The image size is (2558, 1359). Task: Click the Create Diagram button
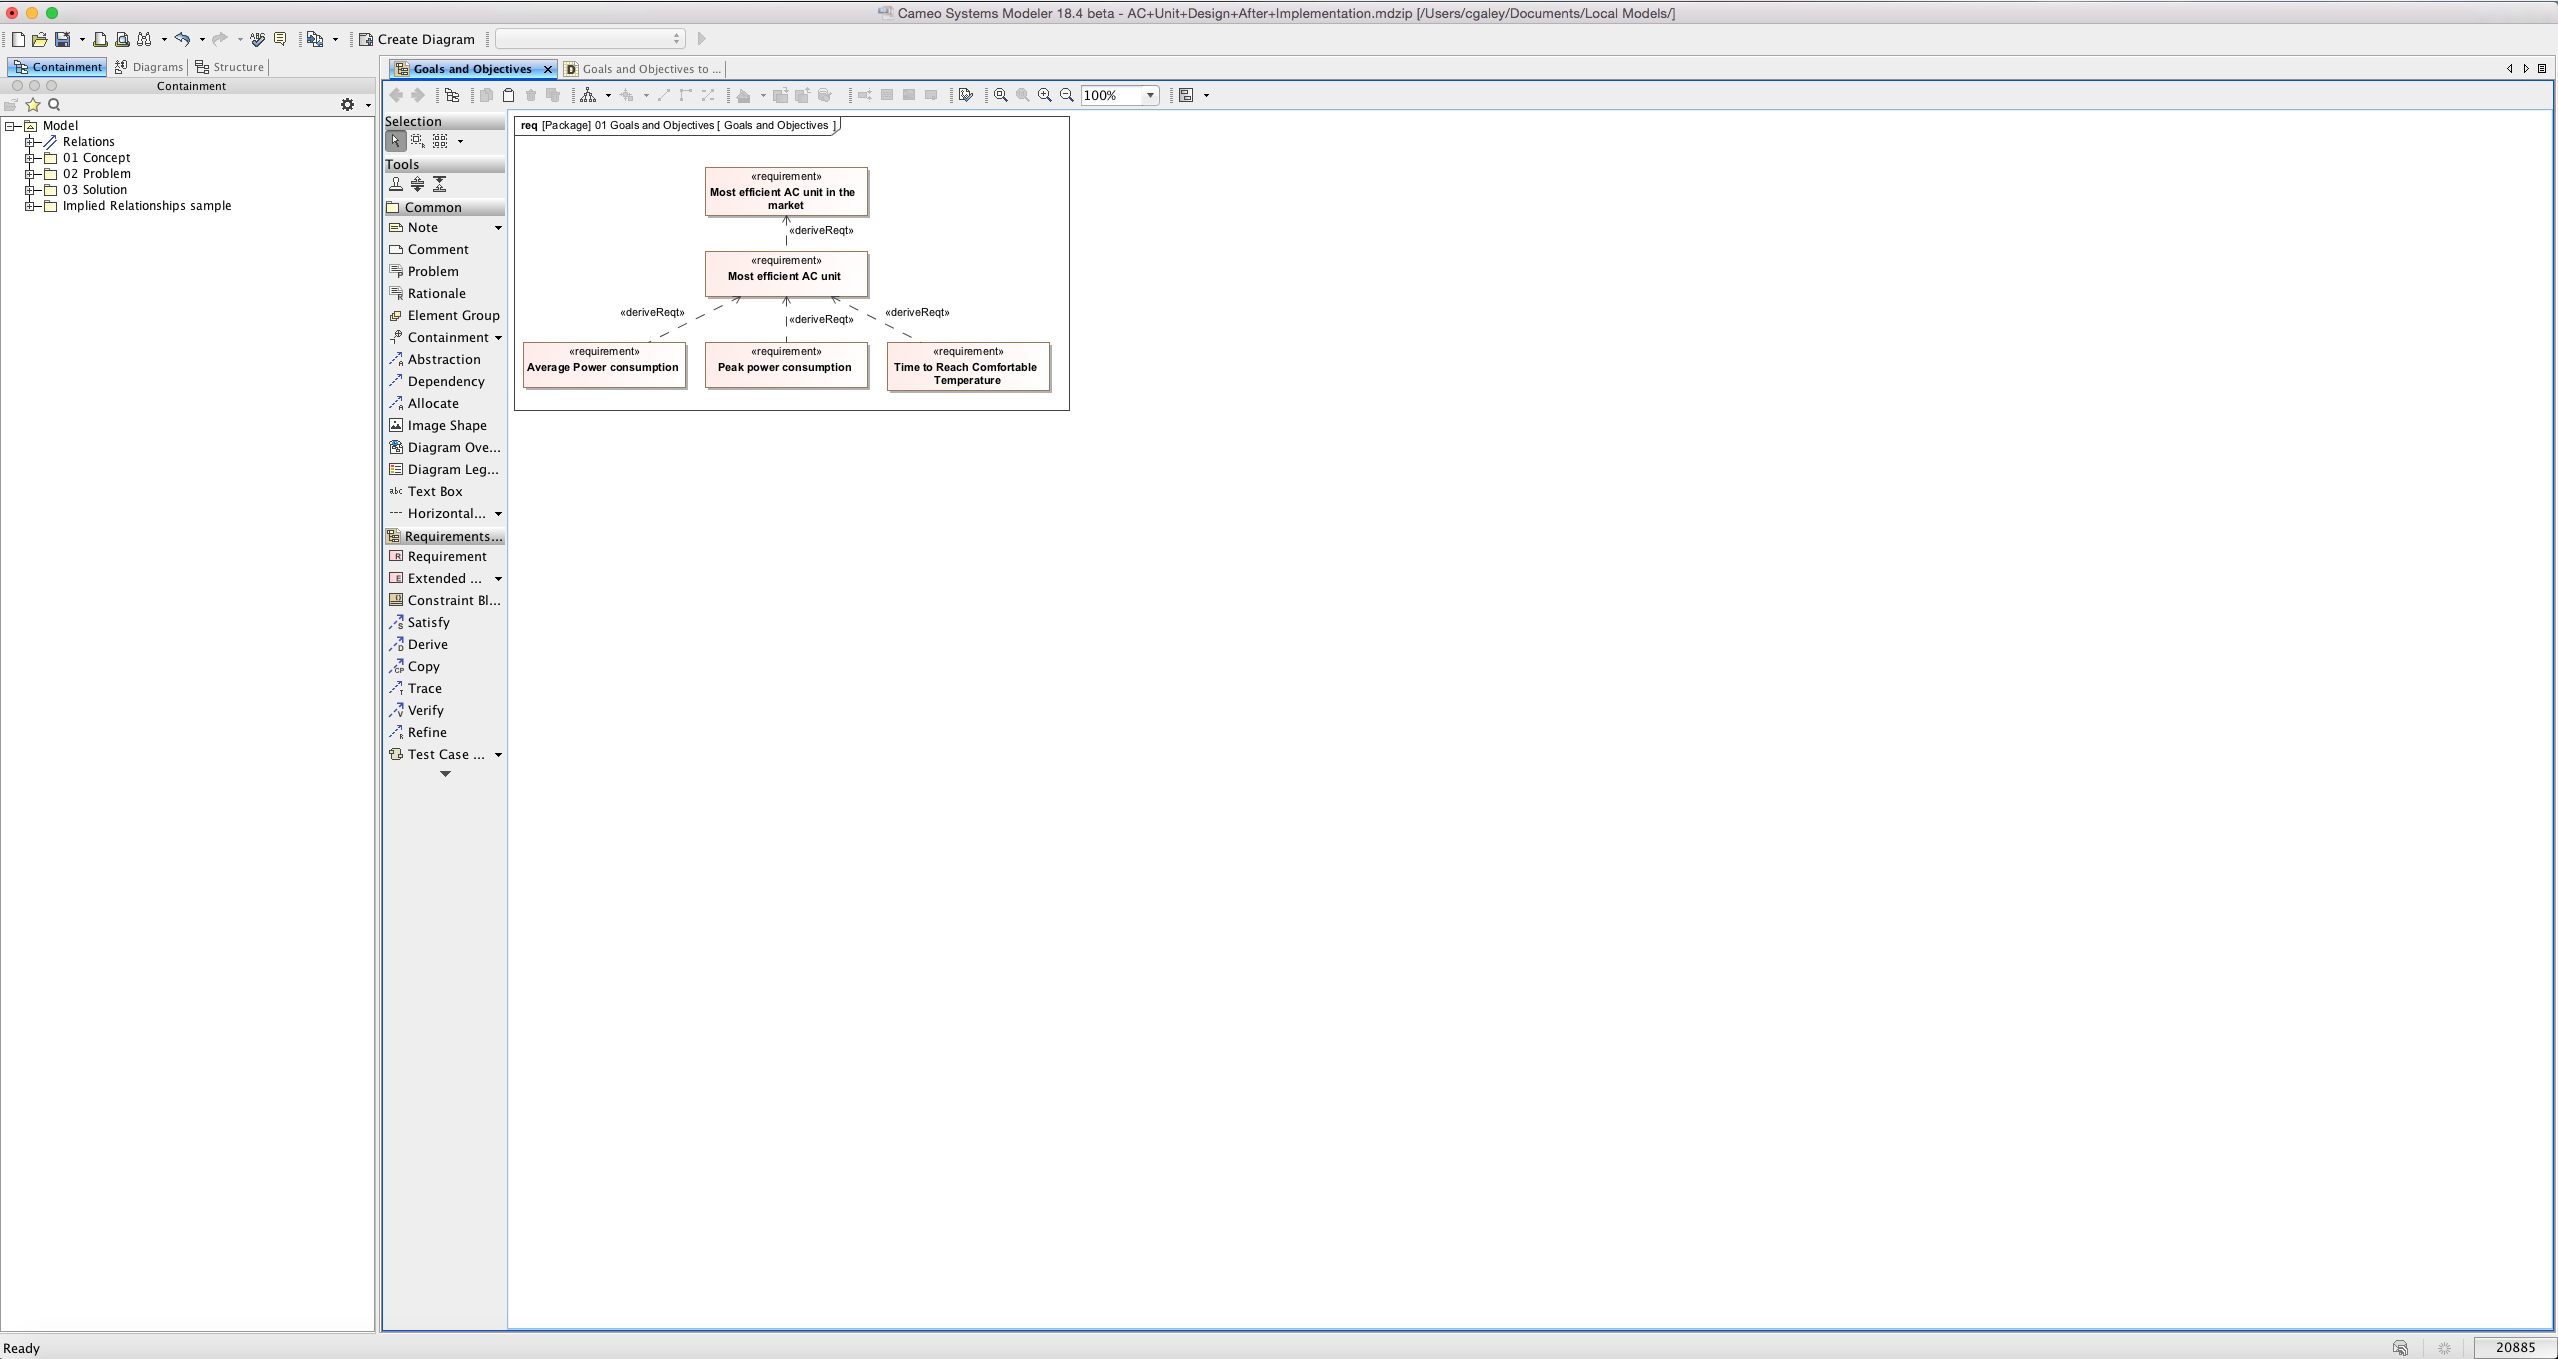pyautogui.click(x=417, y=39)
